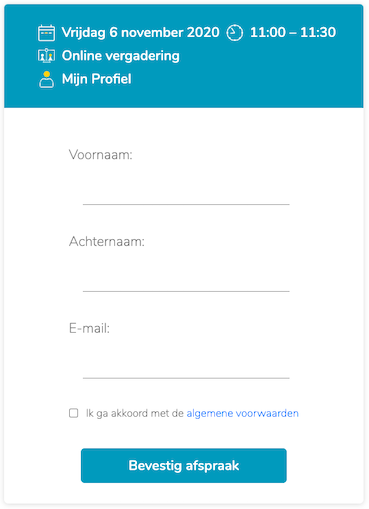Select the Mijn Profiel label

(x=97, y=79)
